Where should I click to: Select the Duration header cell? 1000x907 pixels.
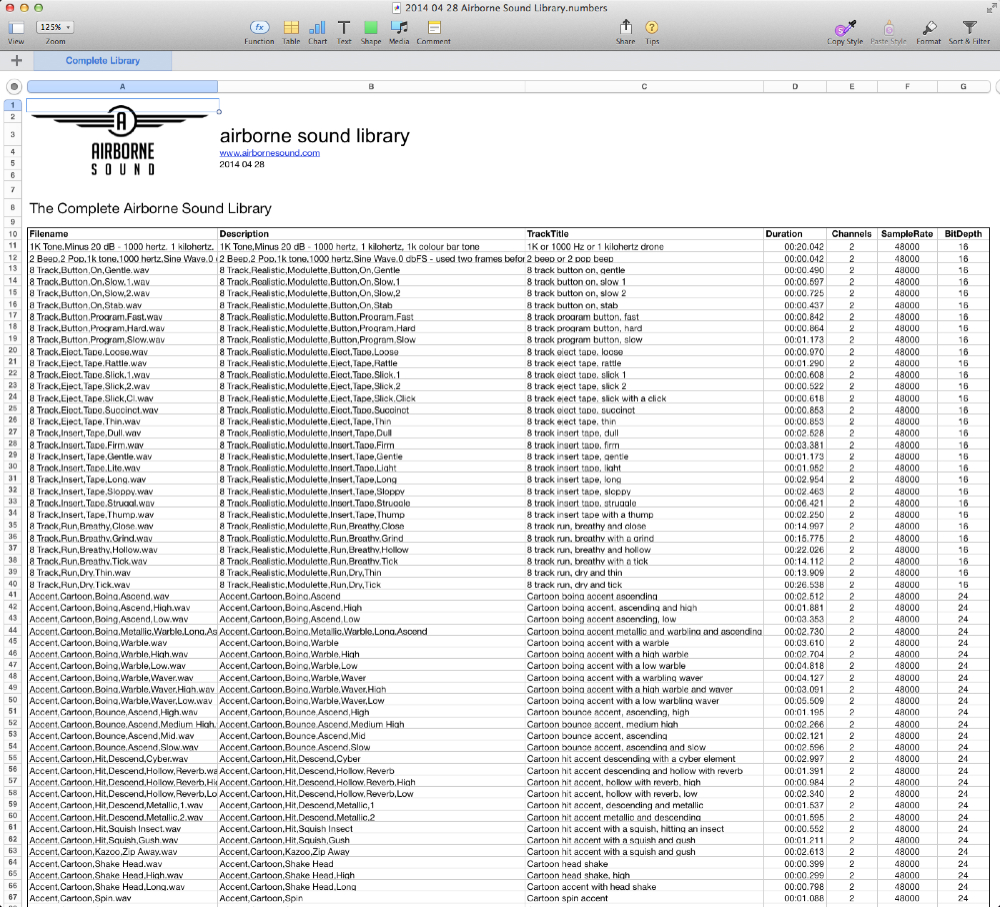tap(795, 234)
